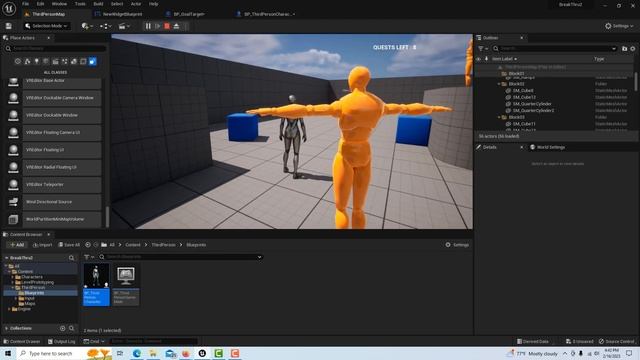Save the current level with the toolbar save icon

tap(9, 26)
